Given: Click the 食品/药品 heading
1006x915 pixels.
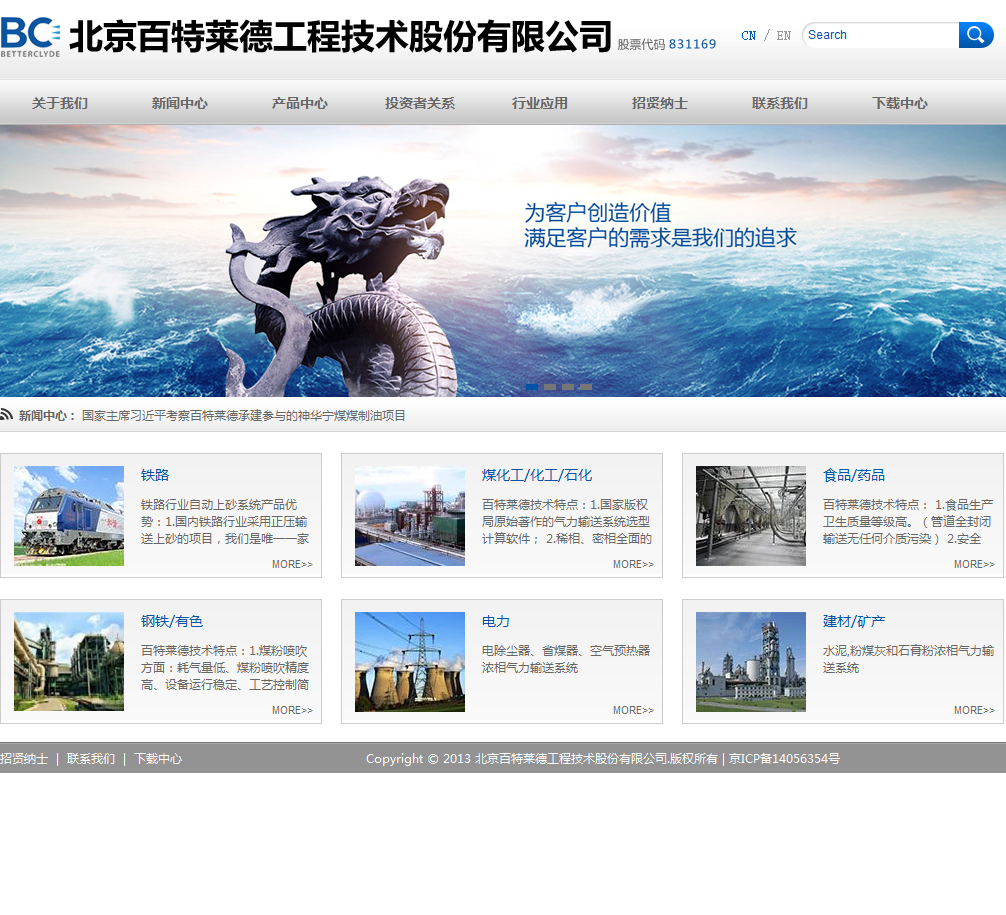Looking at the screenshot, I should pos(854,475).
